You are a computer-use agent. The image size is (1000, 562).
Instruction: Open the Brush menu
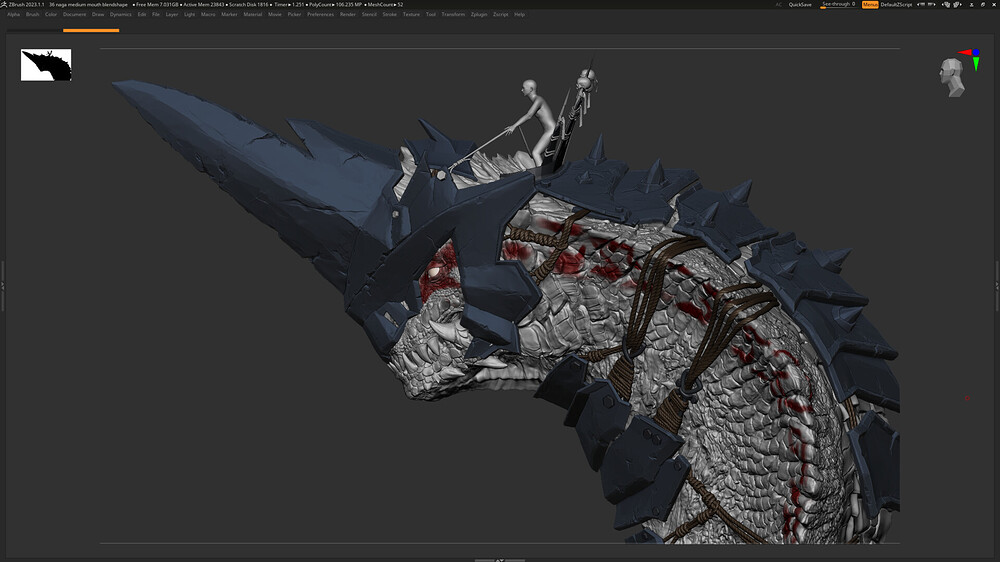tap(32, 15)
